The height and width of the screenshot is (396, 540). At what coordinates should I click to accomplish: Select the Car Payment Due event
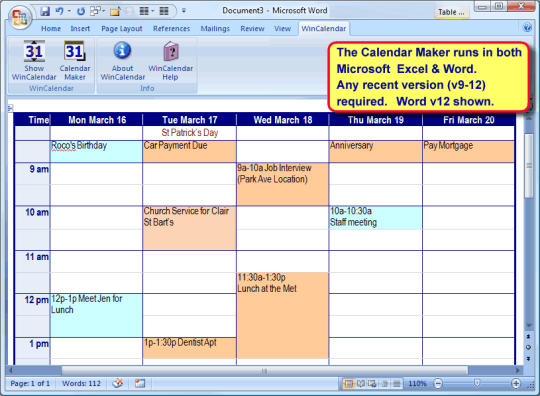coord(189,151)
